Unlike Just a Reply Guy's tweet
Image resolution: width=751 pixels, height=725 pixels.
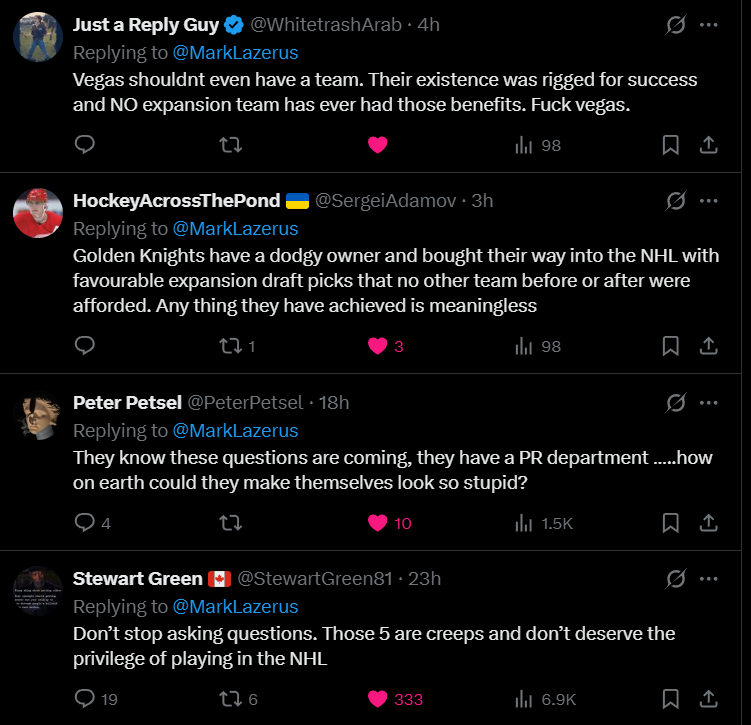(377, 145)
